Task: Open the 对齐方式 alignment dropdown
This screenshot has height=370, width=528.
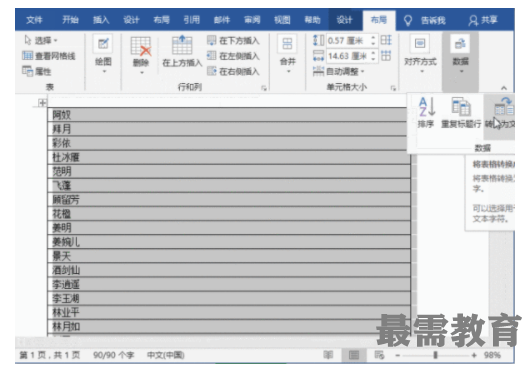Action: pyautogui.click(x=420, y=55)
